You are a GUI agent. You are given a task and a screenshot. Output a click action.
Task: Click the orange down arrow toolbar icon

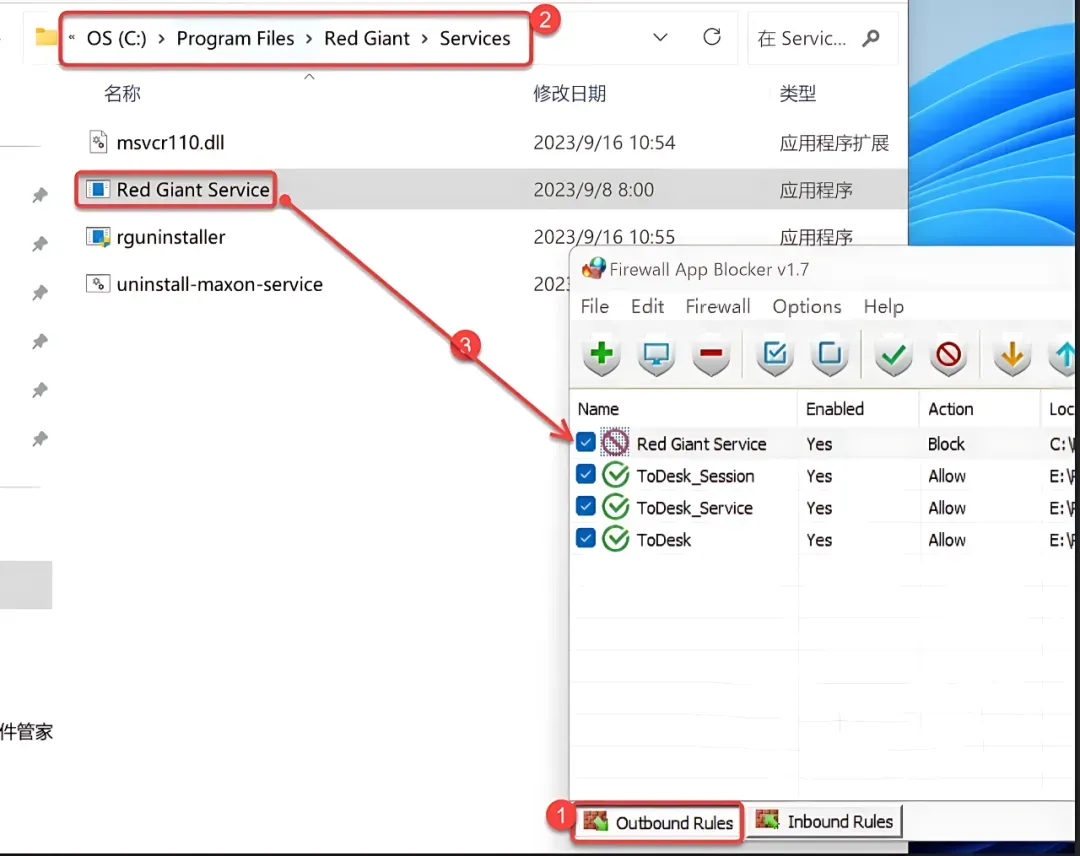[x=1012, y=355]
